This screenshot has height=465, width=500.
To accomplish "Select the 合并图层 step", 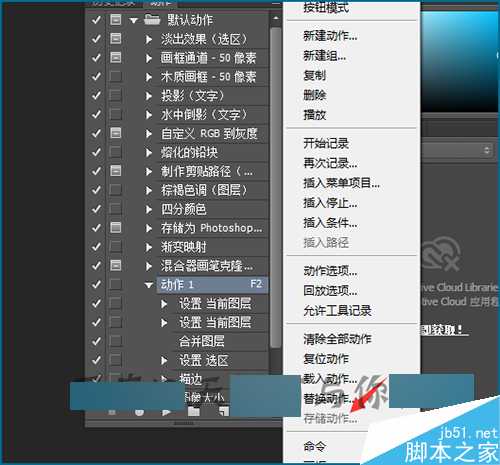I will pyautogui.click(x=201, y=341).
